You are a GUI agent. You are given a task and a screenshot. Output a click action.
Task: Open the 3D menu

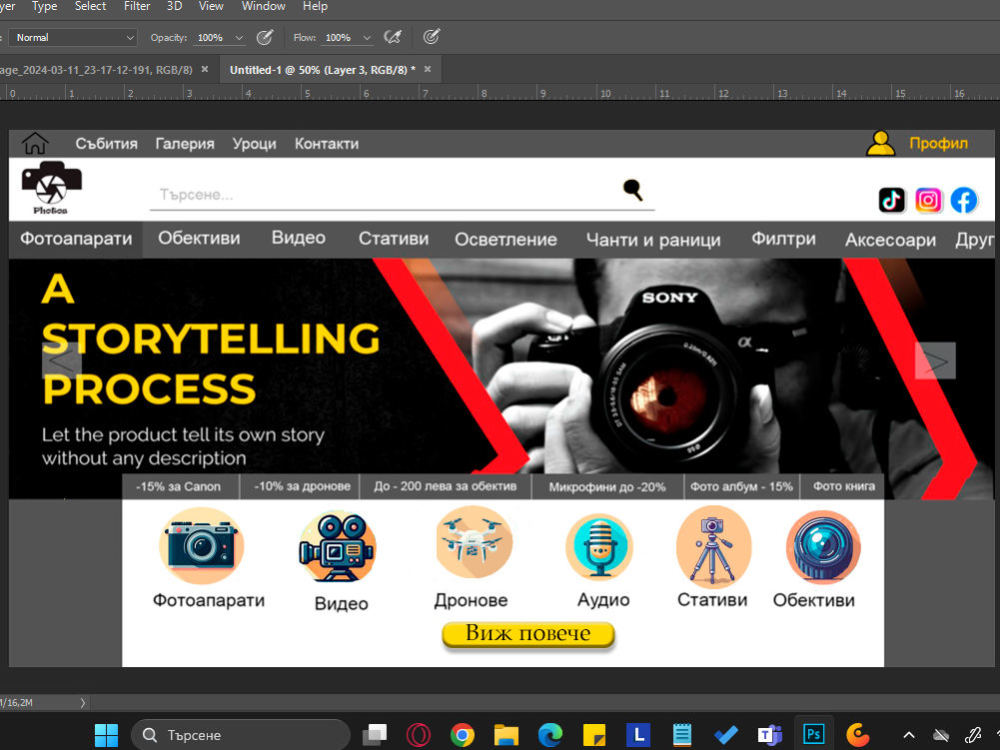[x=174, y=6]
